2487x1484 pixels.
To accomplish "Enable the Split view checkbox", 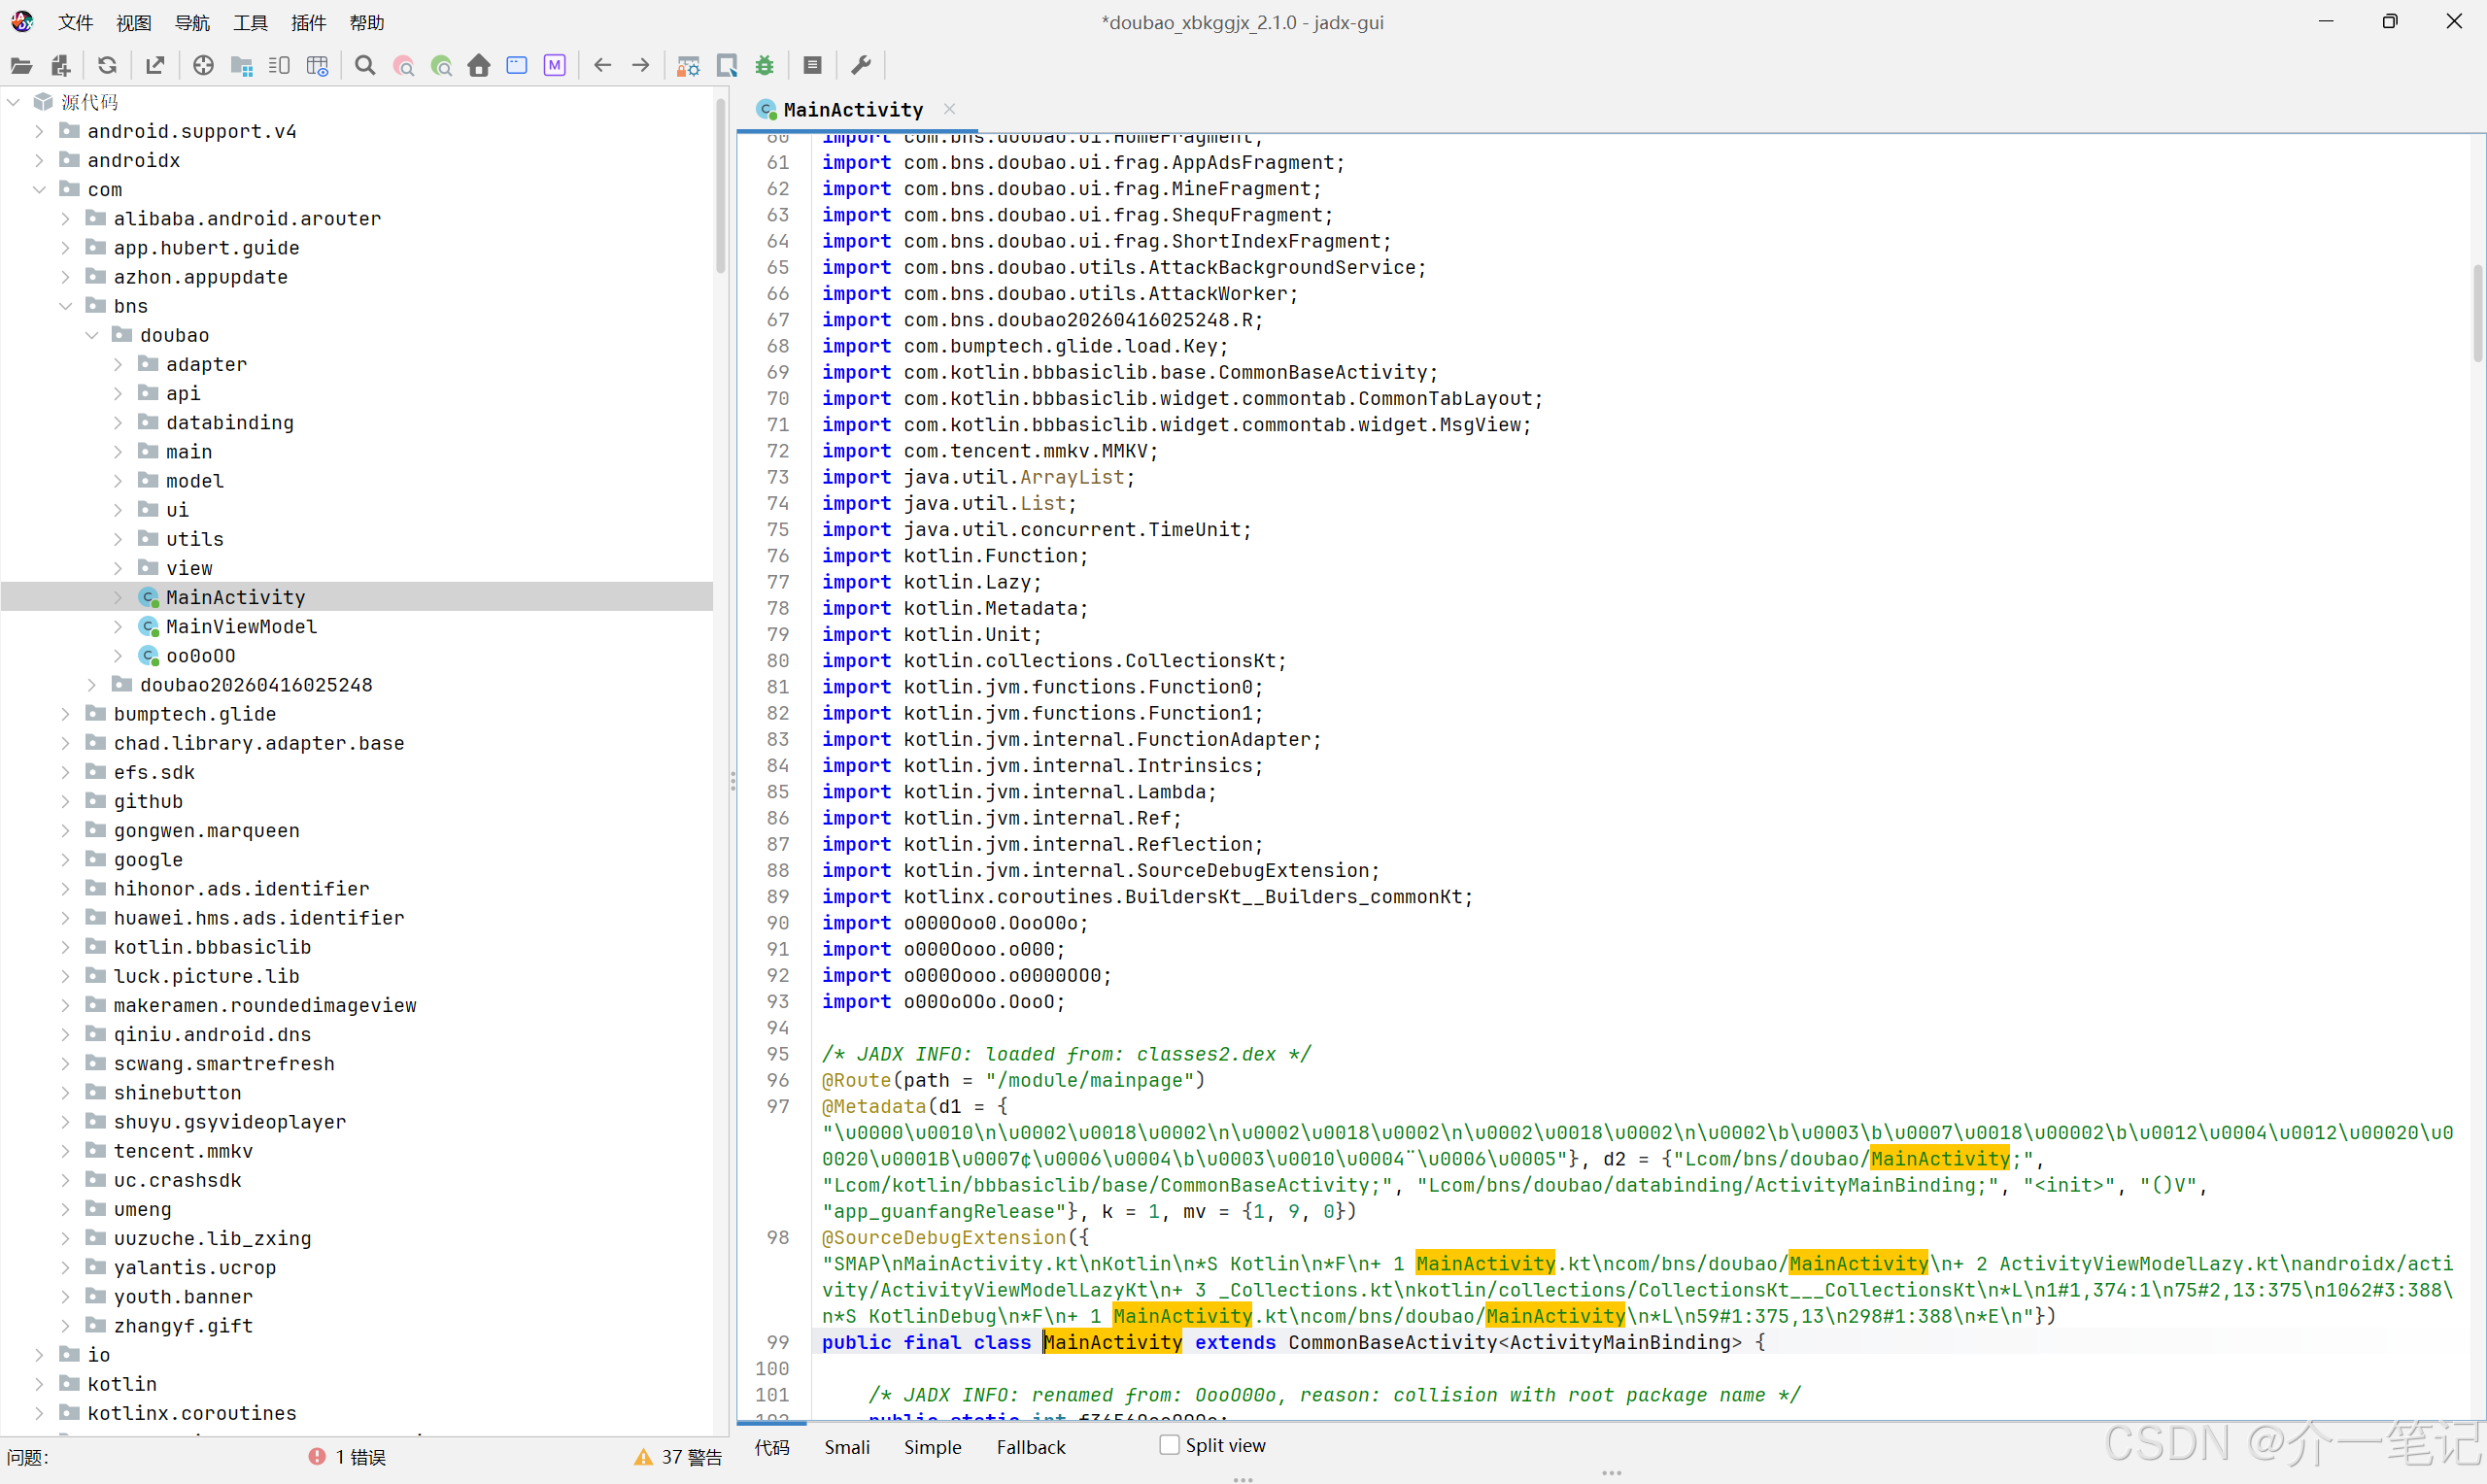I will [x=1169, y=1445].
